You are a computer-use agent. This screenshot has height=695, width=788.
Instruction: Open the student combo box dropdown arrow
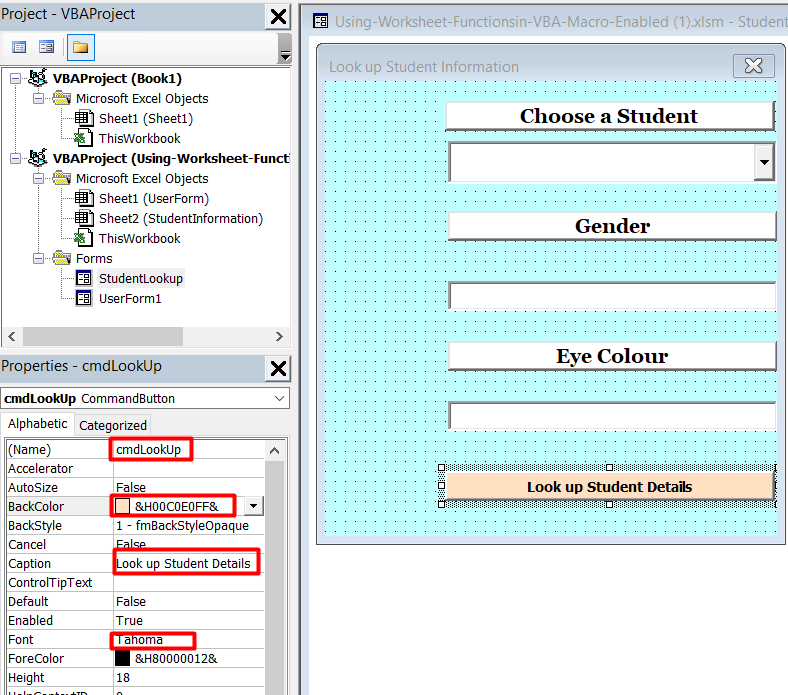click(x=764, y=162)
